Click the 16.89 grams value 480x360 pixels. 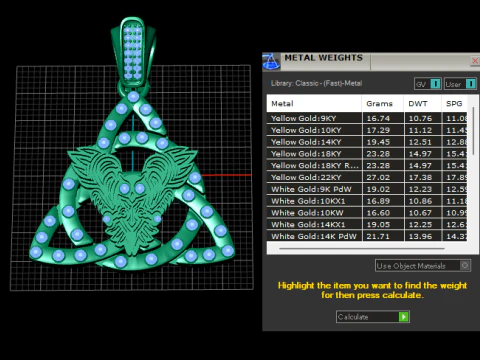pos(378,201)
